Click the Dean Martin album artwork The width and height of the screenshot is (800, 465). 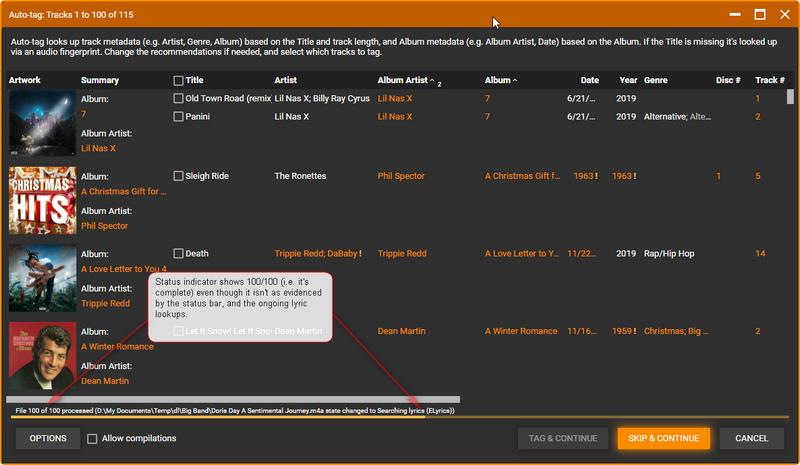click(42, 356)
